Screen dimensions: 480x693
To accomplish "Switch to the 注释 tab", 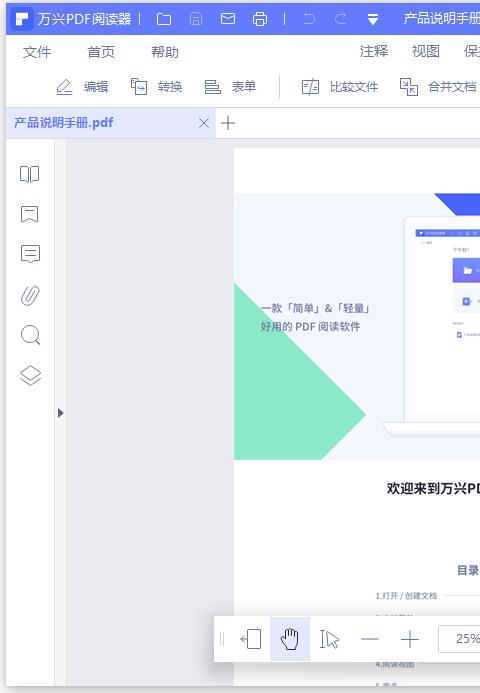I will point(374,51).
